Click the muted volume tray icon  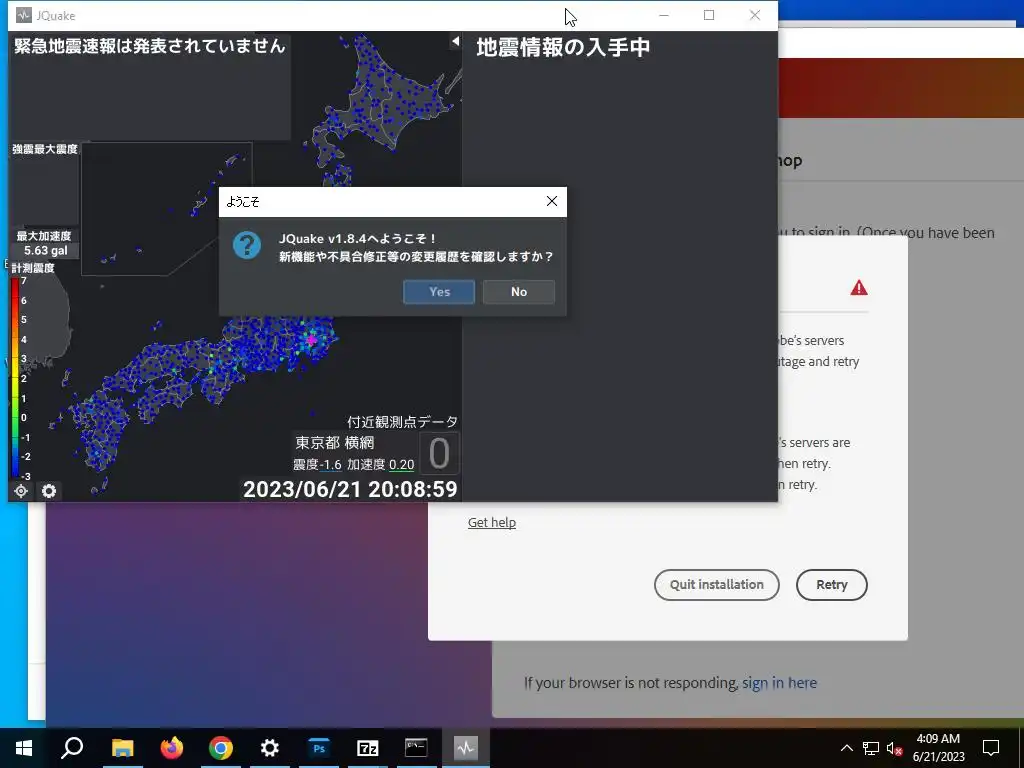click(x=895, y=748)
